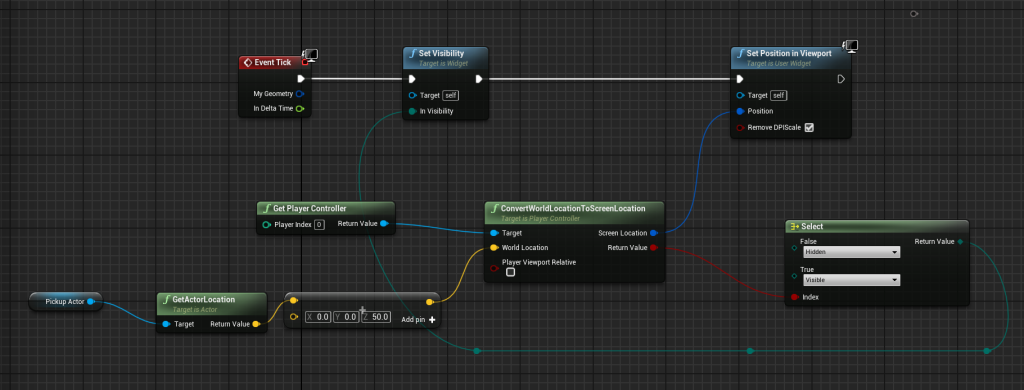Click Set Position in Viewport exec output pin

click(x=842, y=79)
